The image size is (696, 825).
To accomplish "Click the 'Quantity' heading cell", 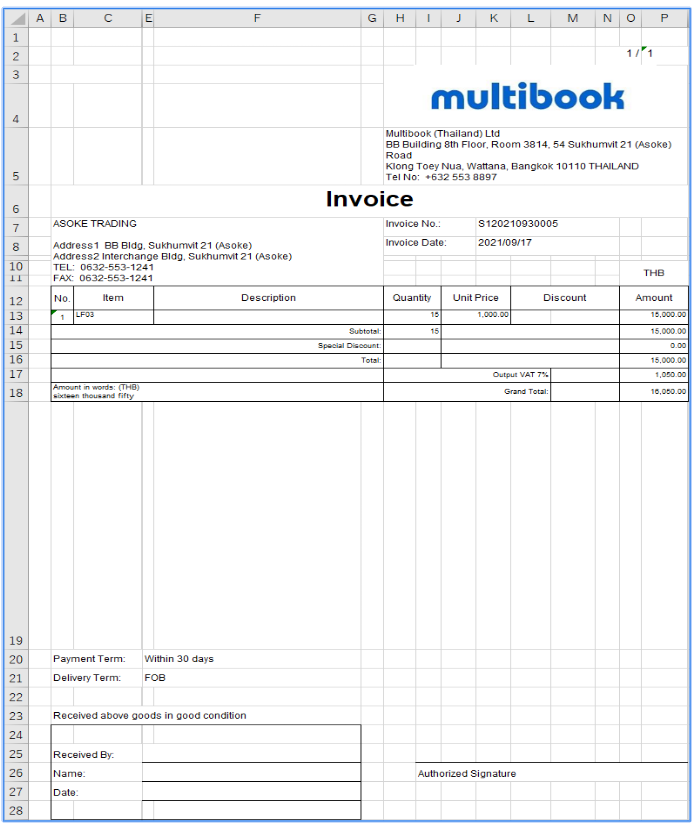I will click(412, 298).
